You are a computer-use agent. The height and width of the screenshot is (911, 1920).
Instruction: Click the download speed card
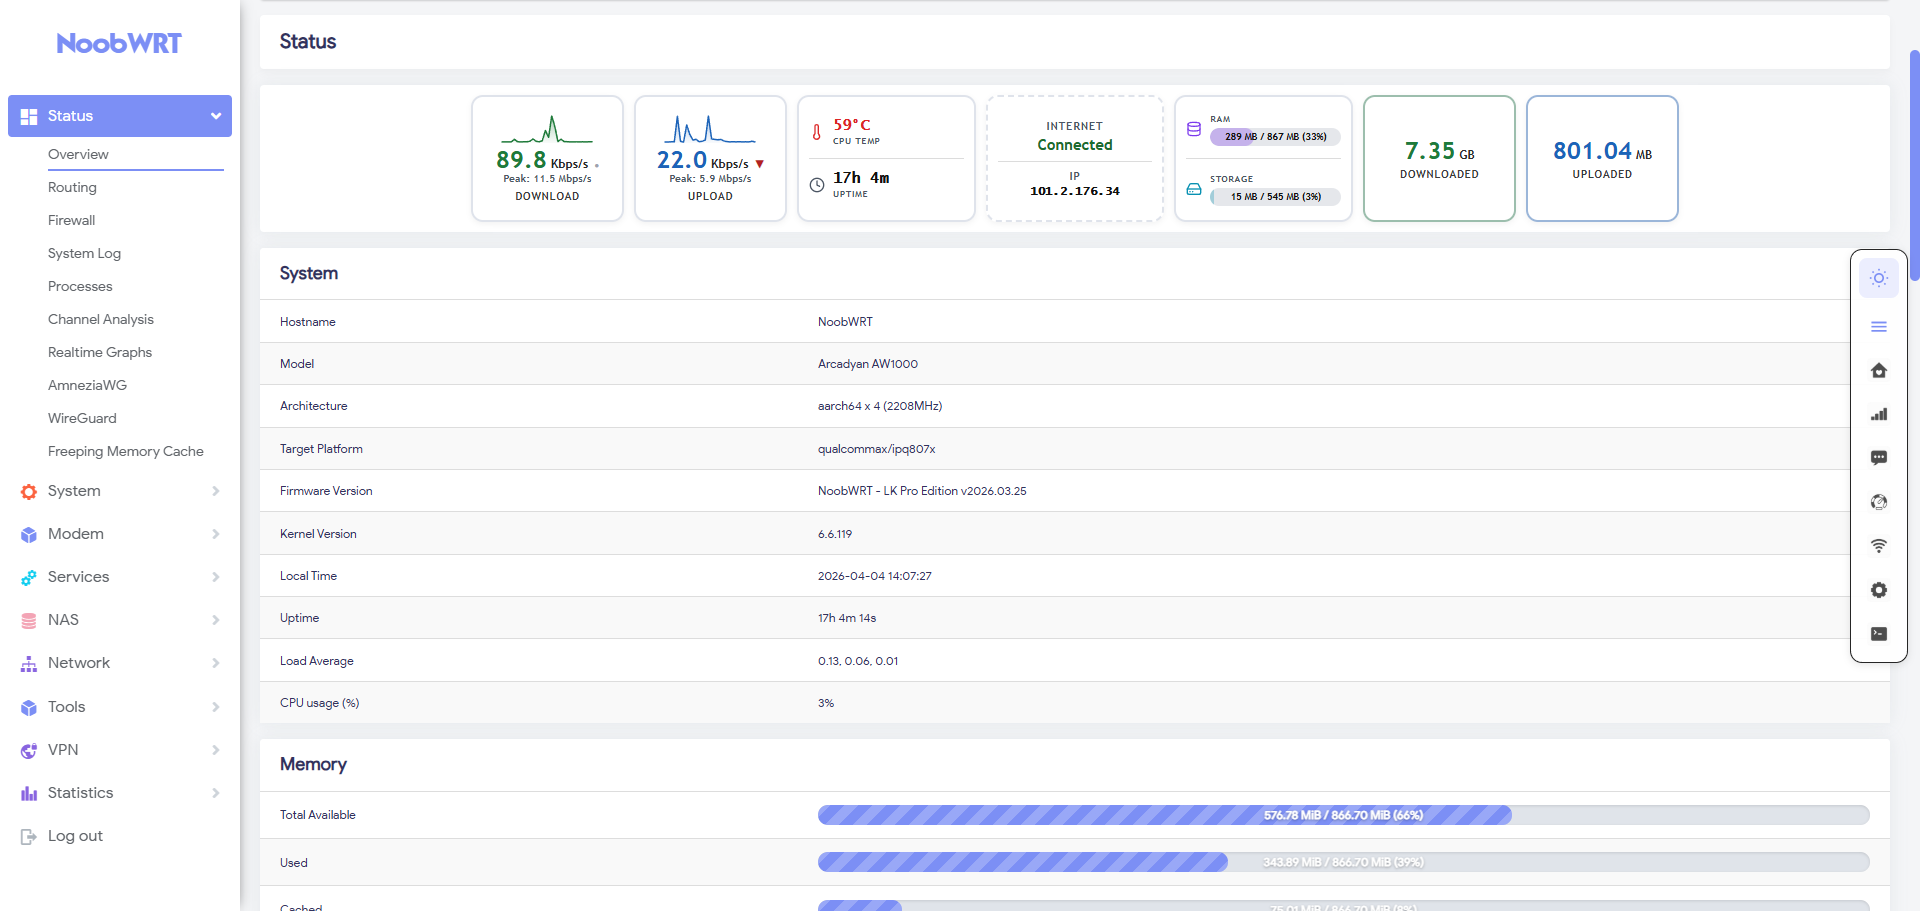(x=547, y=158)
